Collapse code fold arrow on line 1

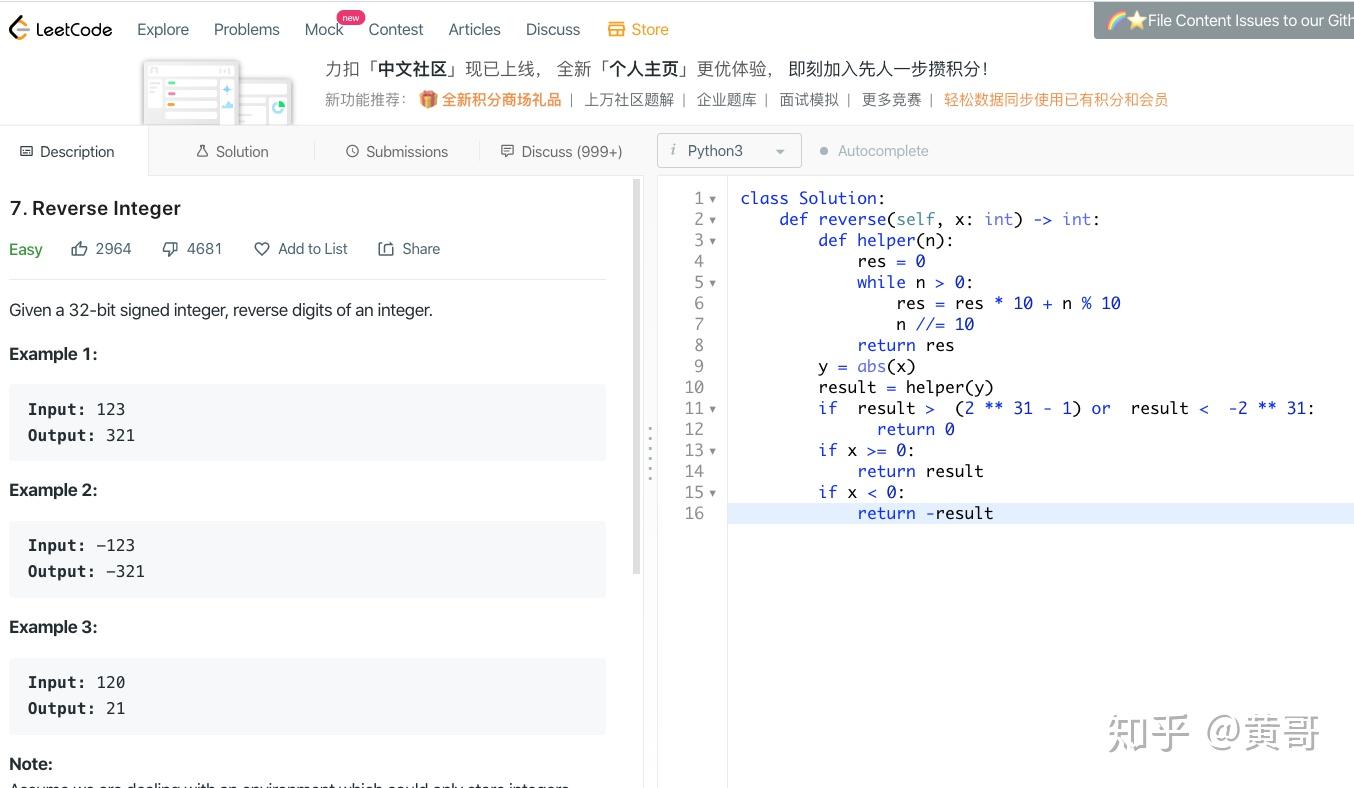[713, 199]
